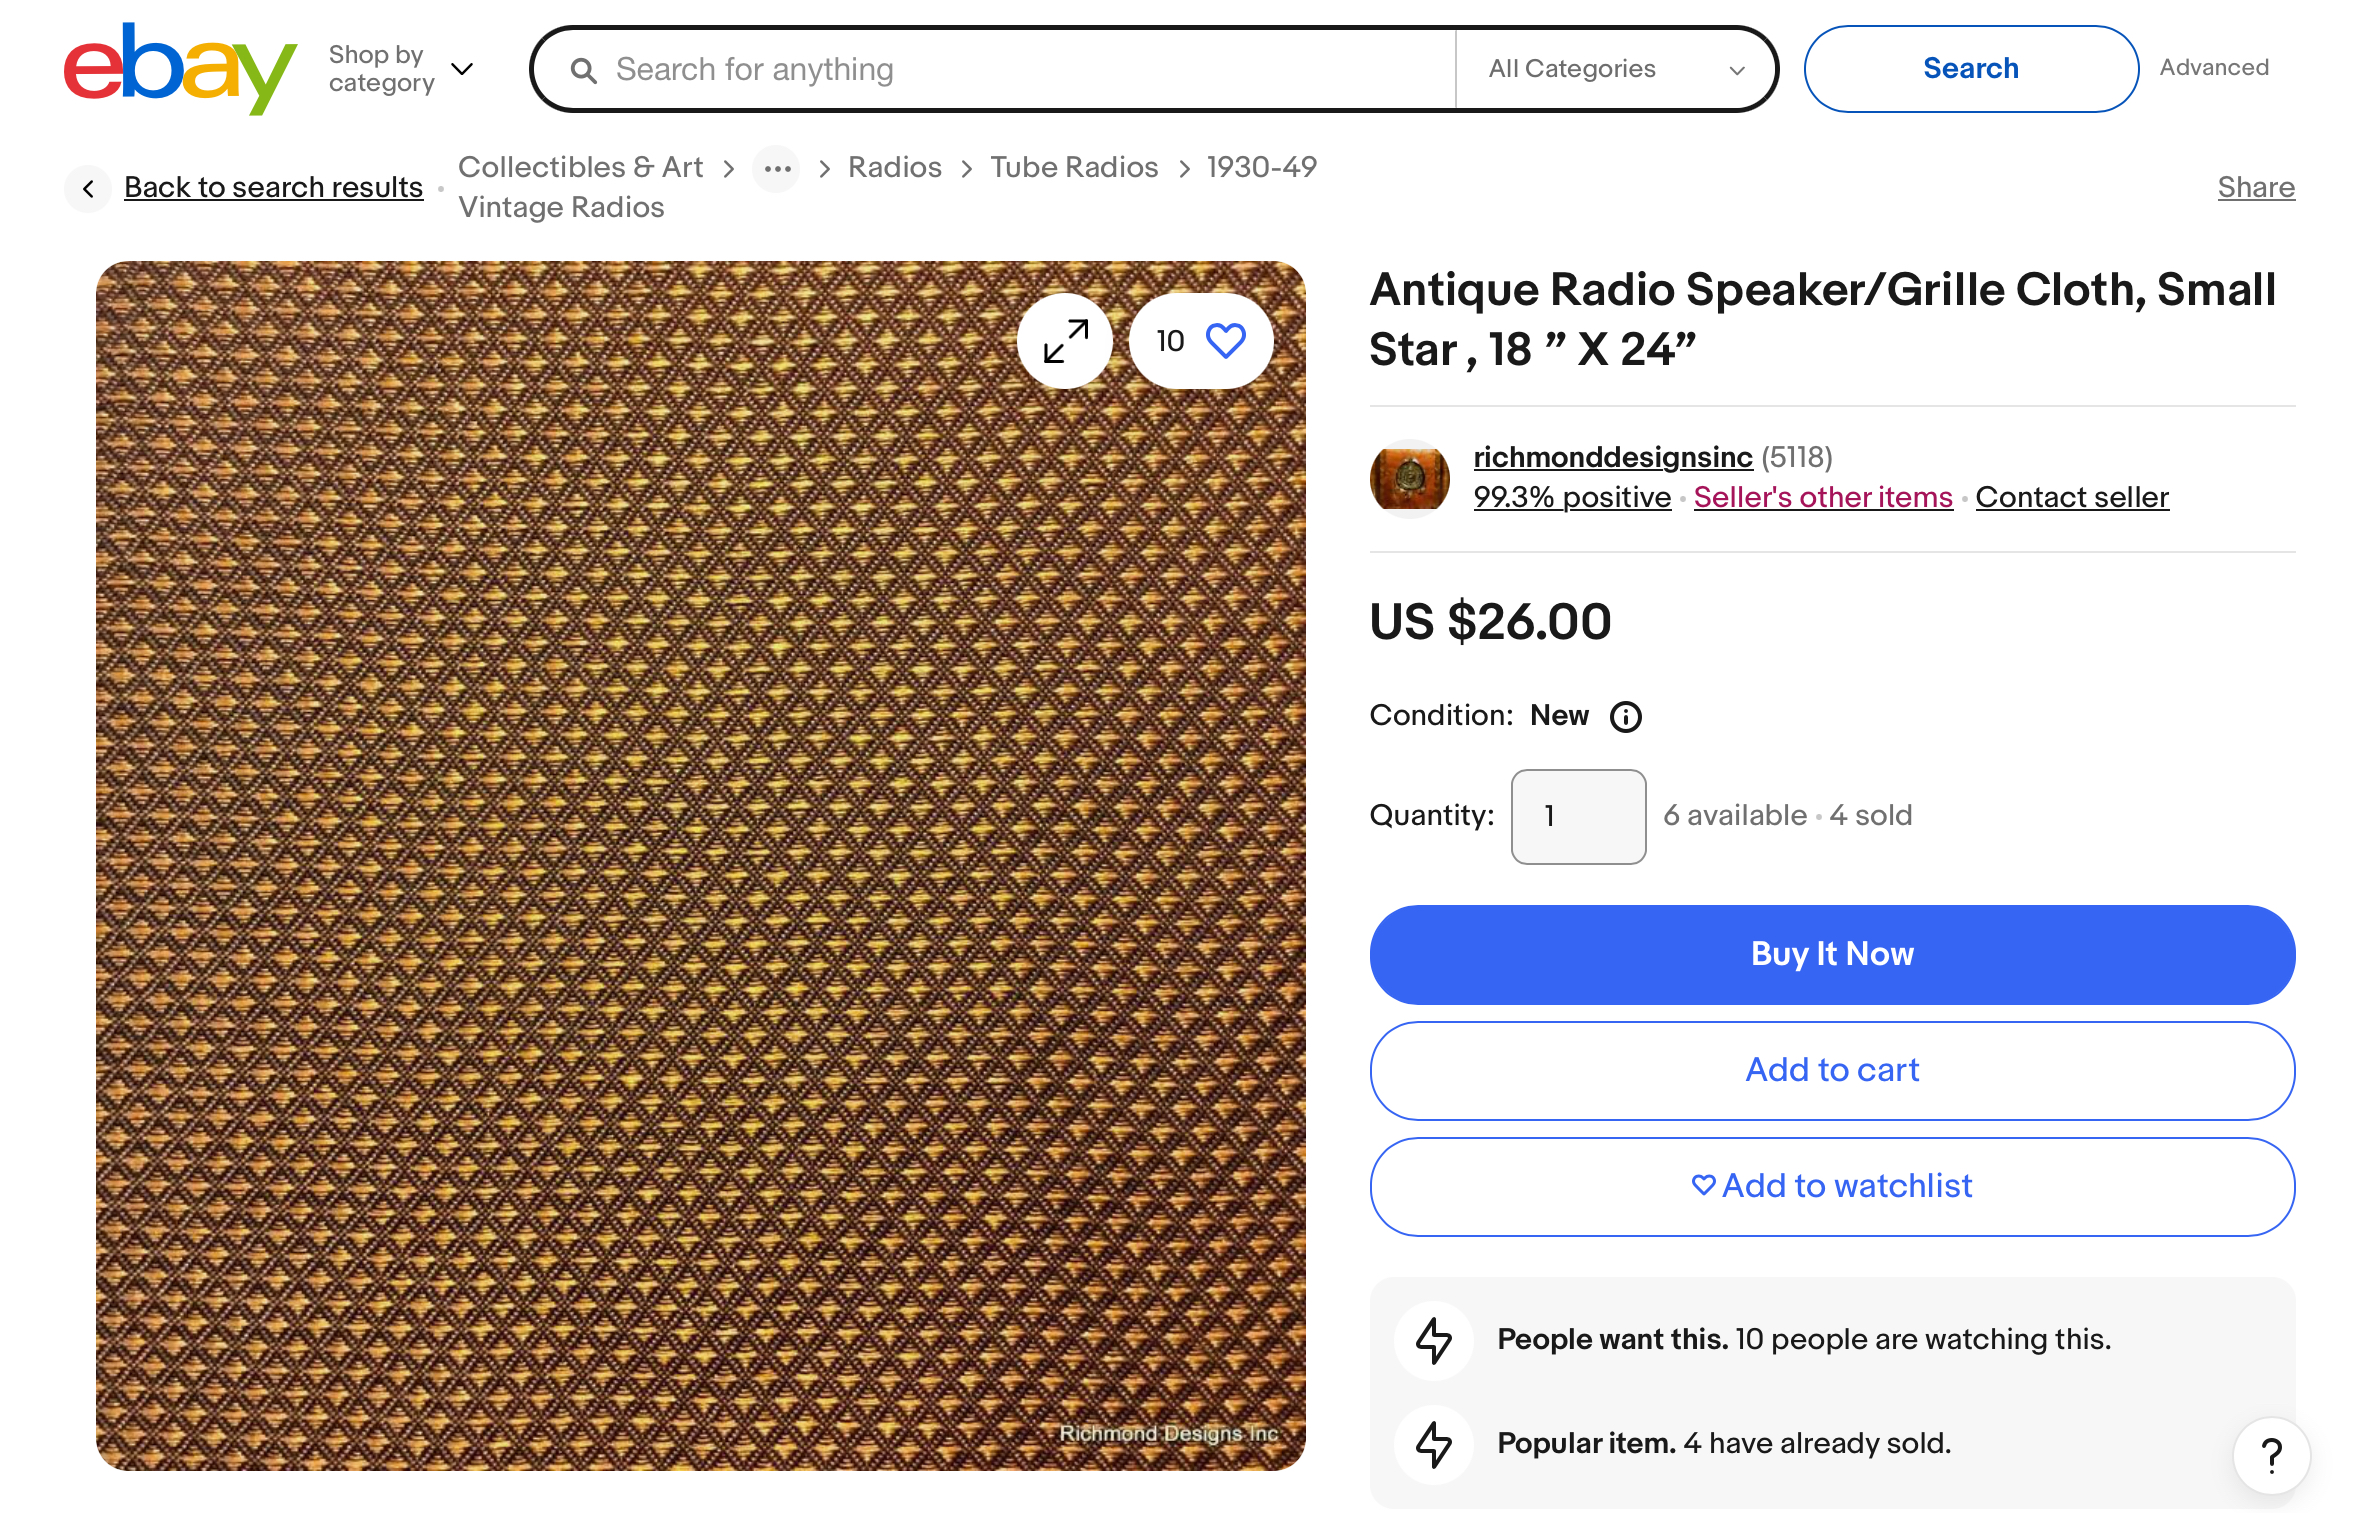Open Seller's other items link
The image size is (2360, 1513).
point(1822,497)
